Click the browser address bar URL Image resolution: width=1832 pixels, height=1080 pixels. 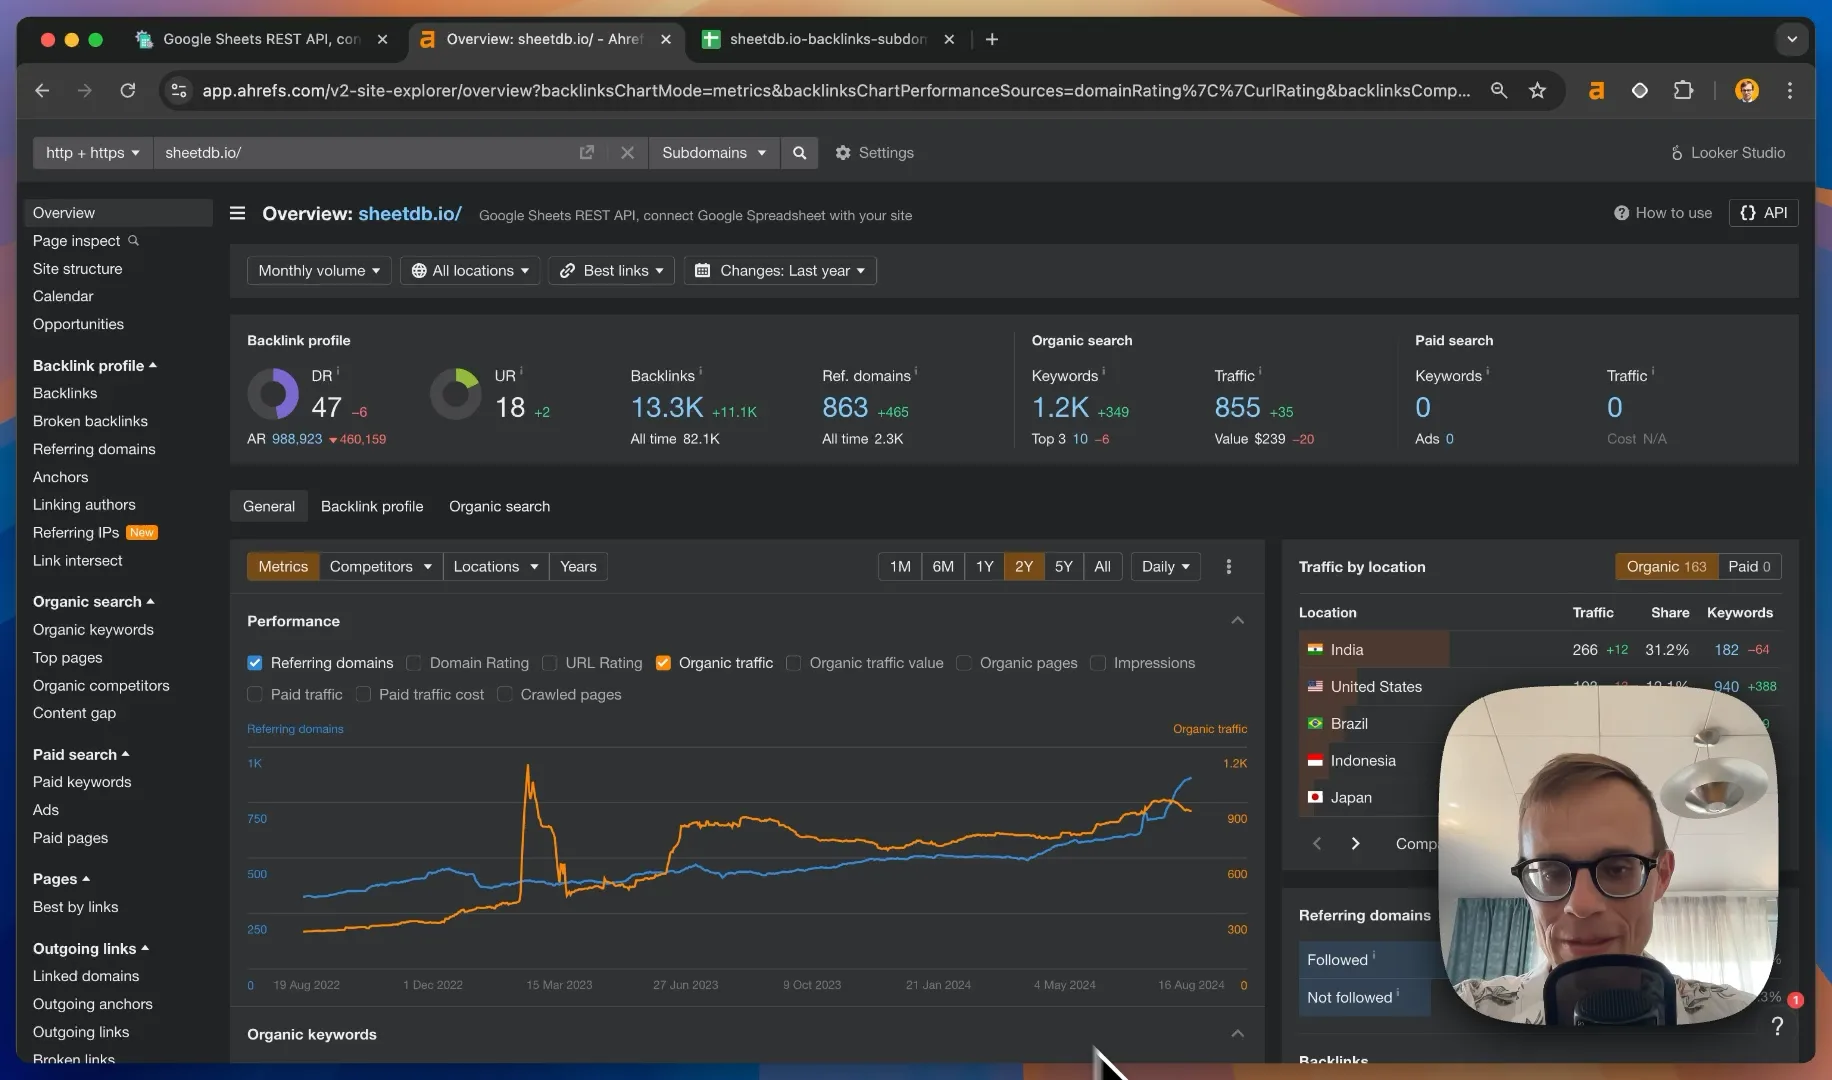click(x=836, y=91)
